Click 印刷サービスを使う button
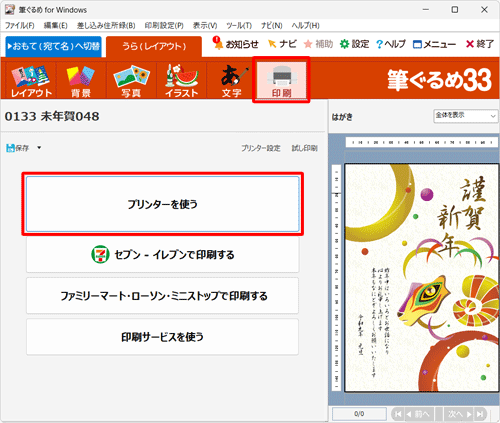 [x=163, y=337]
